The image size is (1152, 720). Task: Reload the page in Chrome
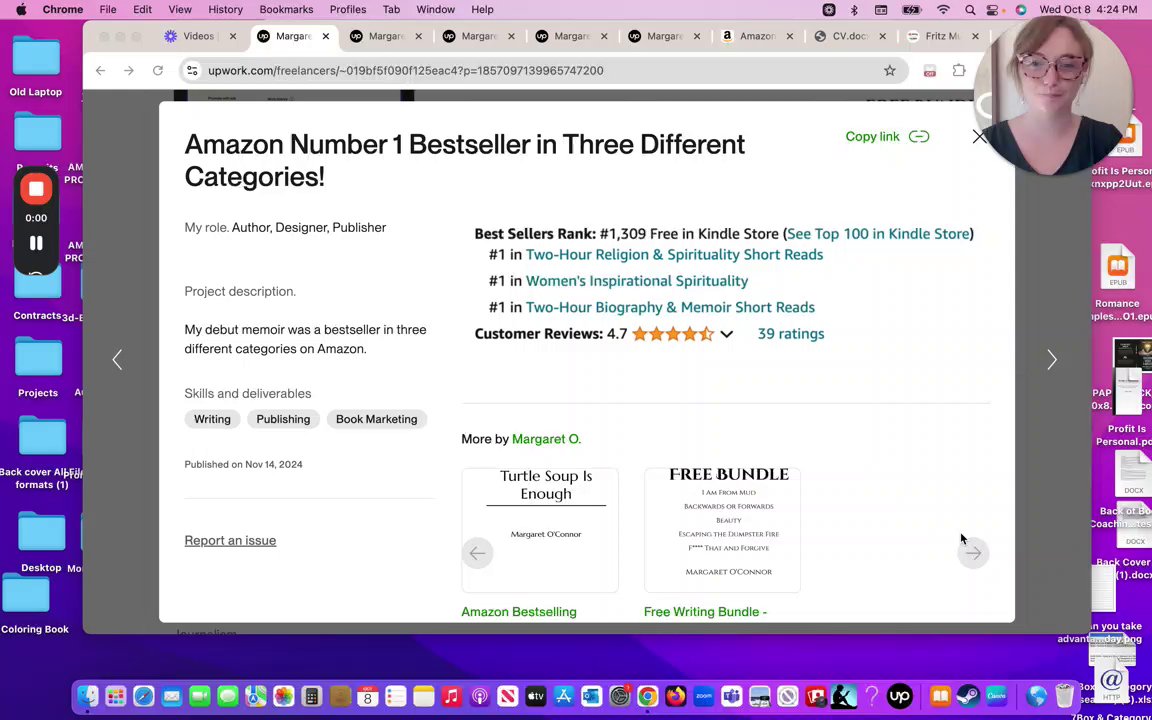pyautogui.click(x=157, y=71)
